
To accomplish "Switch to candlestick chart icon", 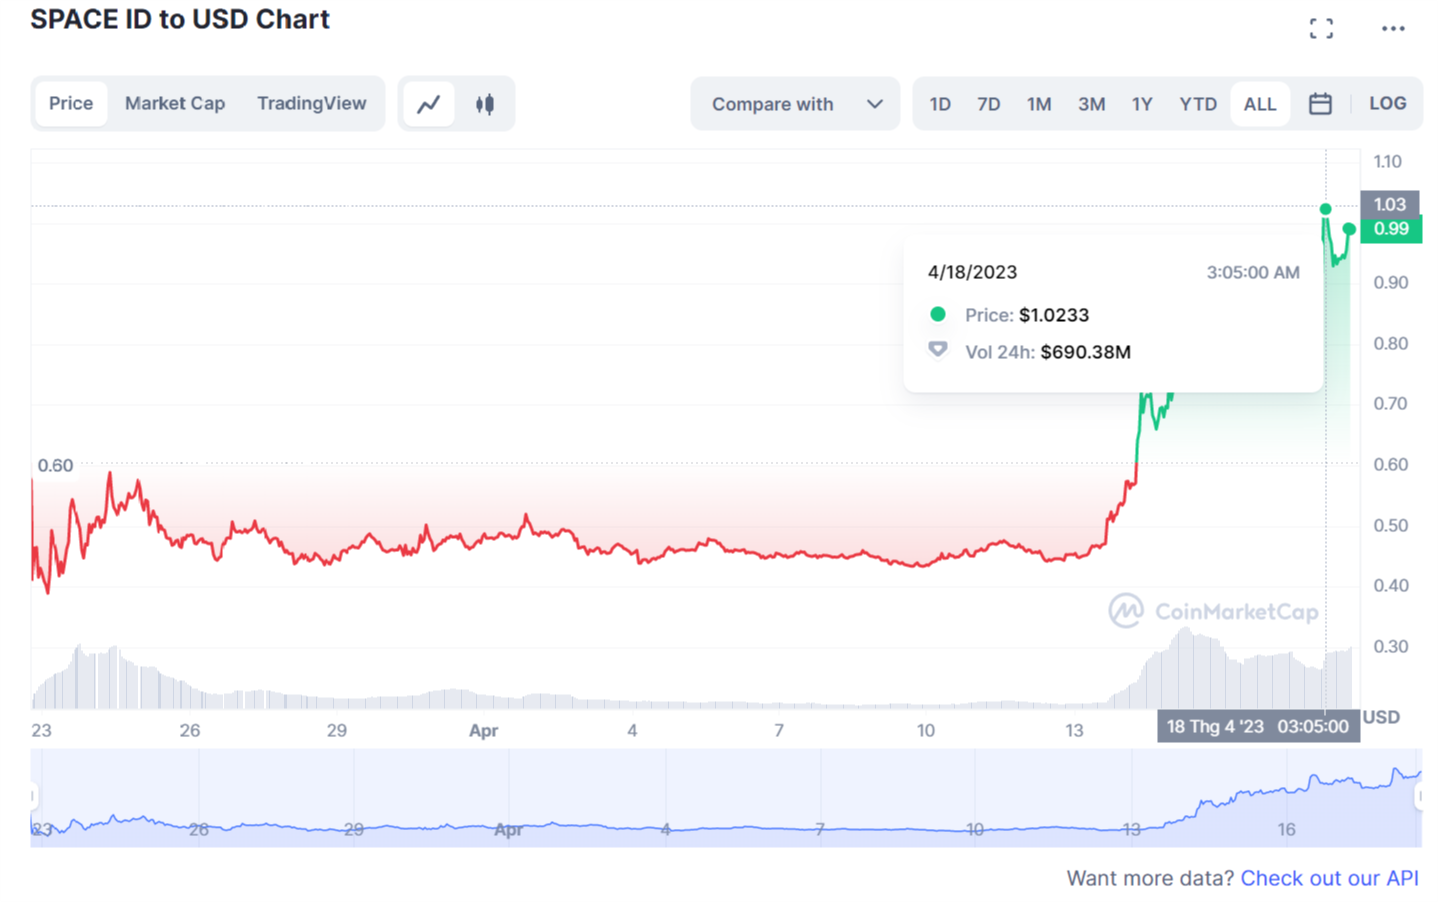I will [x=485, y=104].
